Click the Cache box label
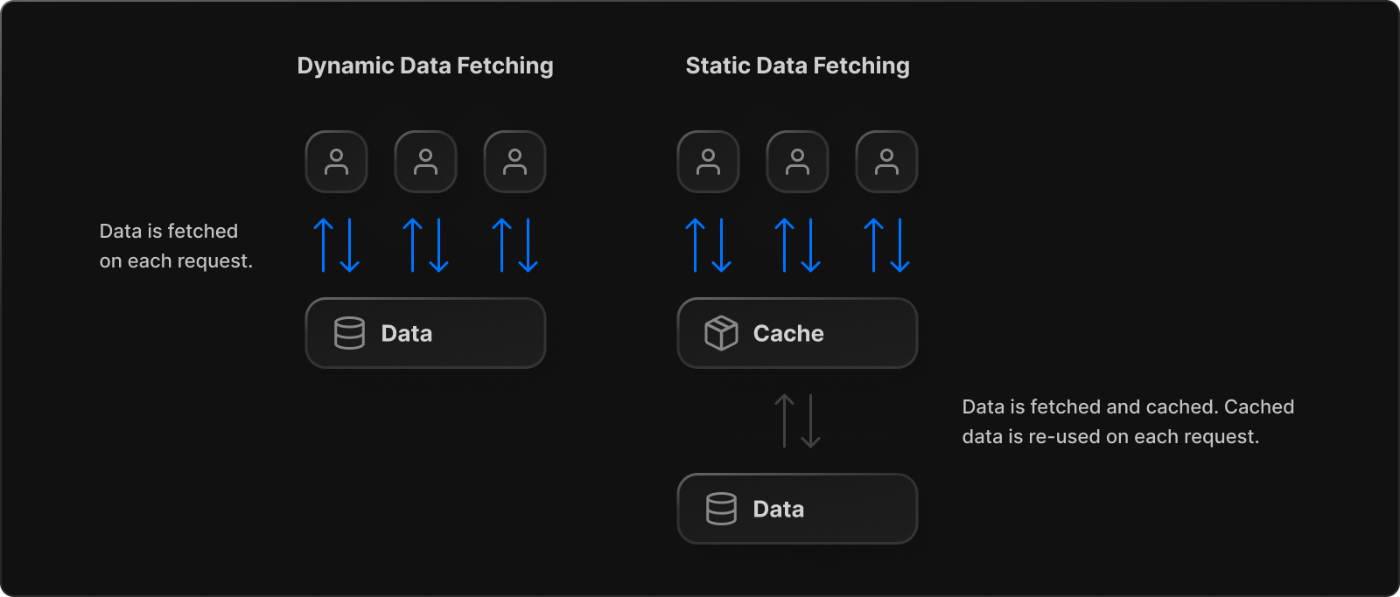 click(788, 334)
